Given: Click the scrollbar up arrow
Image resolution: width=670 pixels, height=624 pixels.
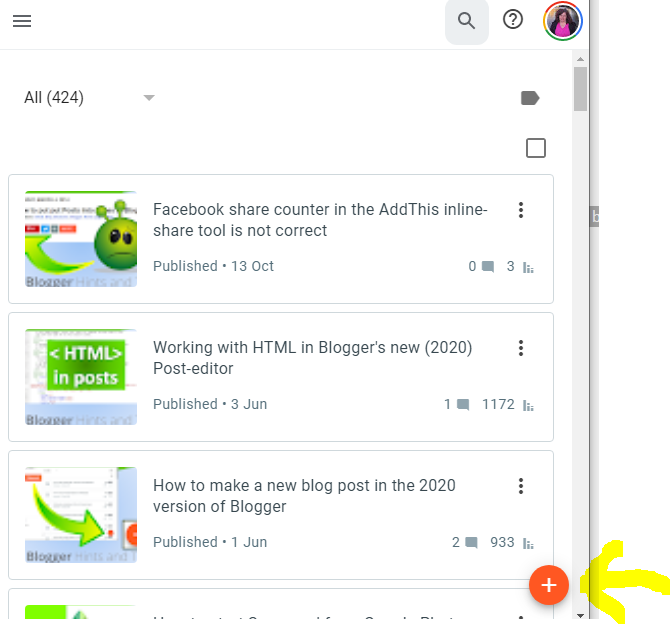Looking at the screenshot, I should (580, 59).
